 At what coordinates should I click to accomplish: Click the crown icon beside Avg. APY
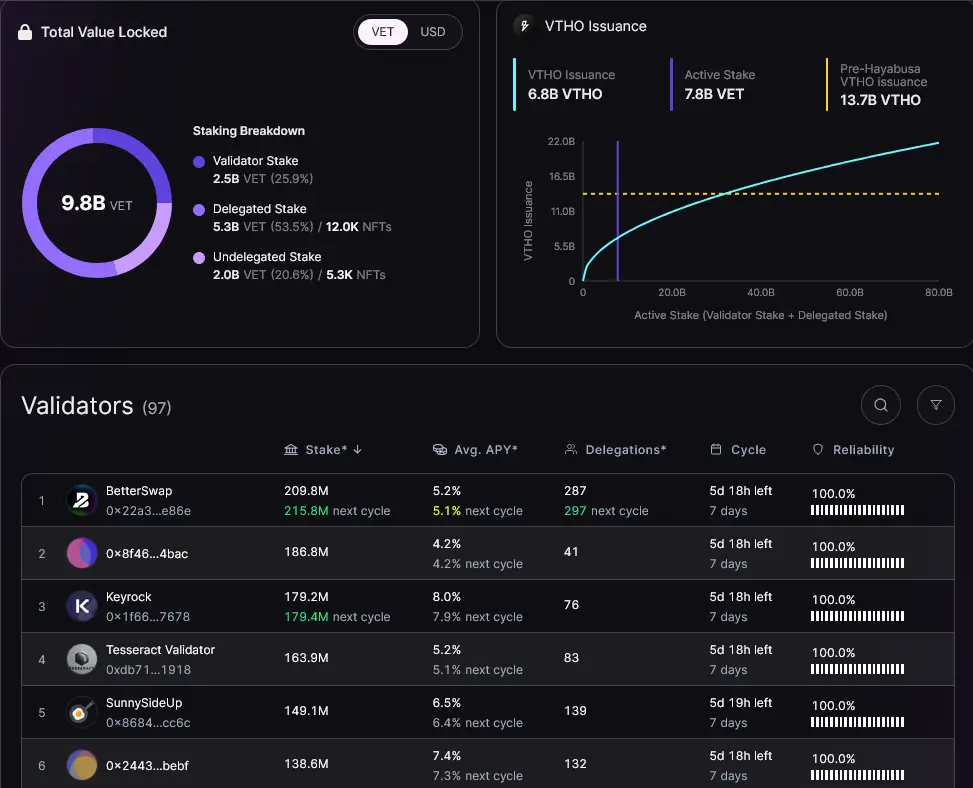coord(440,449)
